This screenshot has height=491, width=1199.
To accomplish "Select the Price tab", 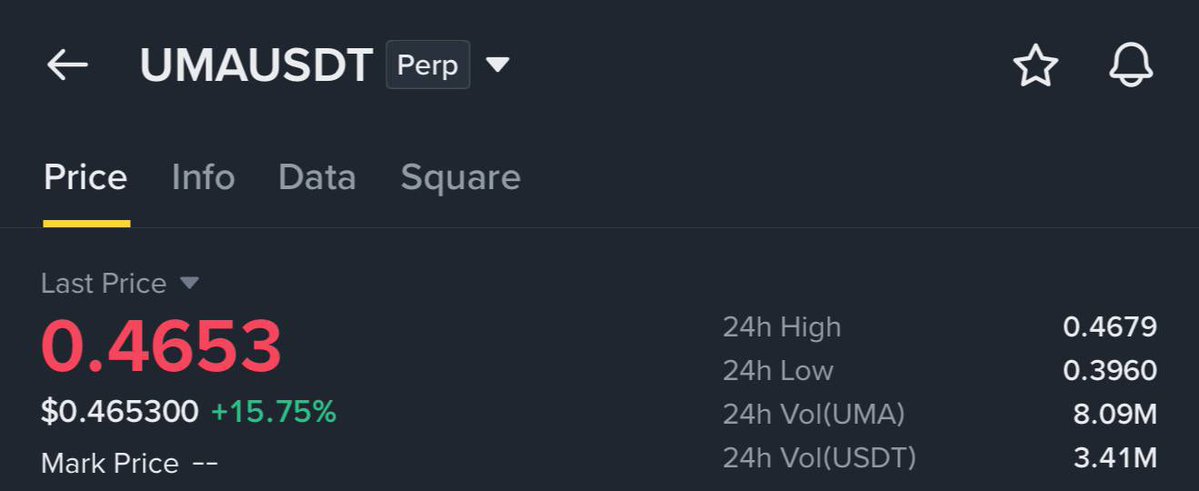I will (86, 177).
